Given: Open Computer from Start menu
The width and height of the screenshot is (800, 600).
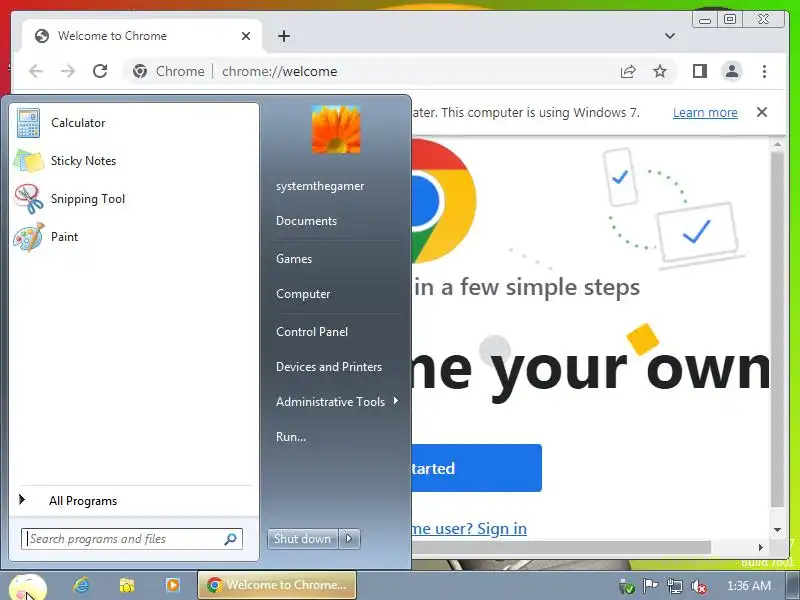Looking at the screenshot, I should coord(303,294).
